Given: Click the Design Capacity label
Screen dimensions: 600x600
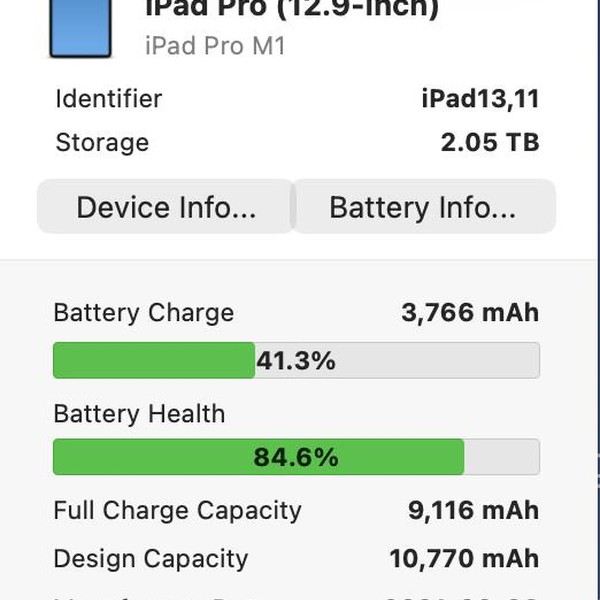Looking at the screenshot, I should point(150,558).
